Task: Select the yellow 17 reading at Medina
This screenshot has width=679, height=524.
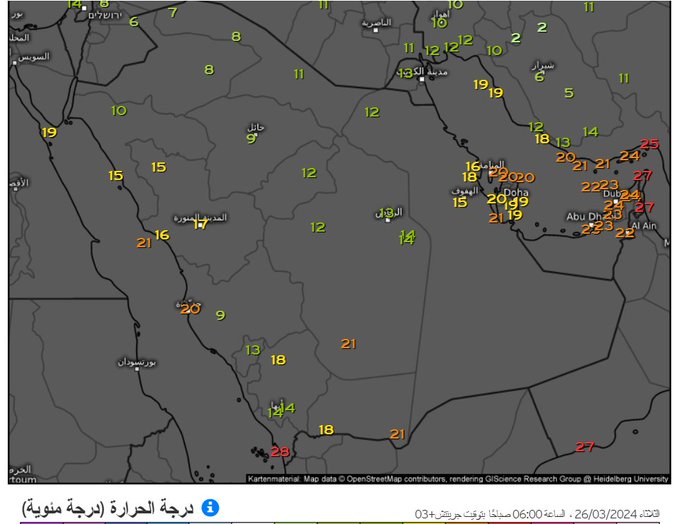Action: [x=200, y=224]
